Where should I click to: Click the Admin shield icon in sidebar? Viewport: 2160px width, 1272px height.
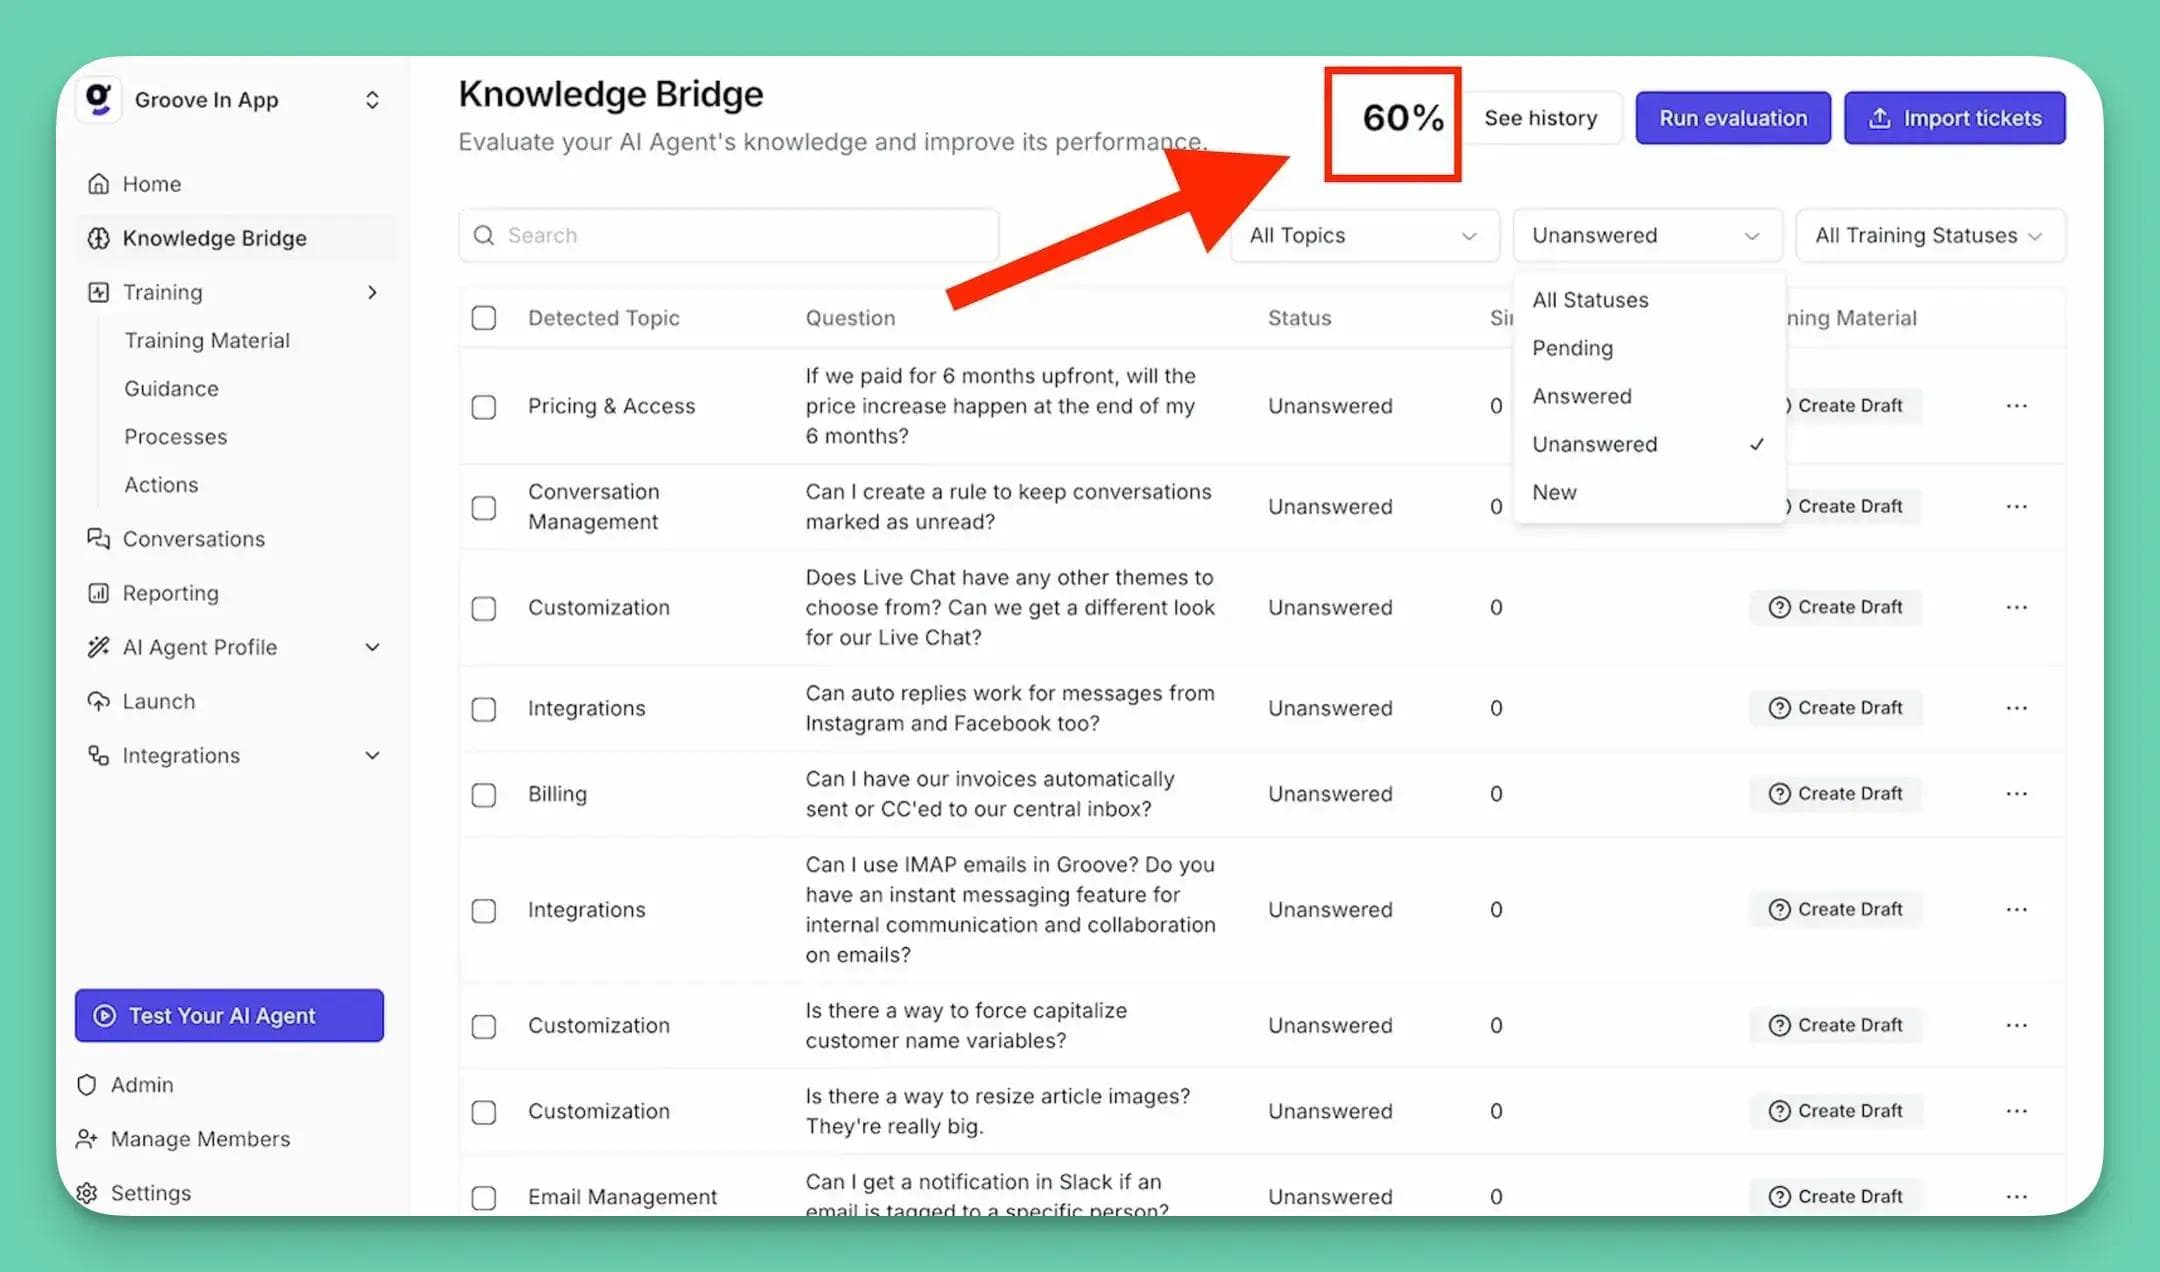point(87,1084)
